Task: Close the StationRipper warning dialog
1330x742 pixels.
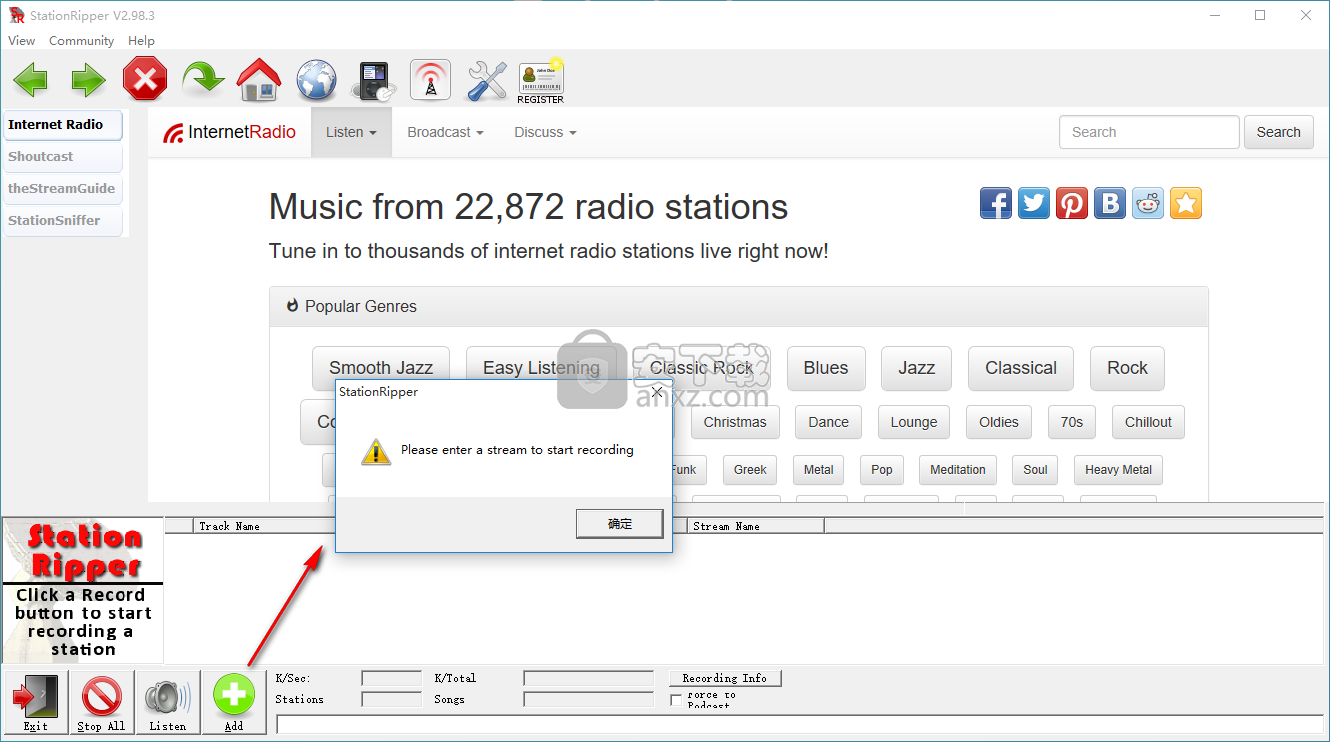Action: pos(657,392)
